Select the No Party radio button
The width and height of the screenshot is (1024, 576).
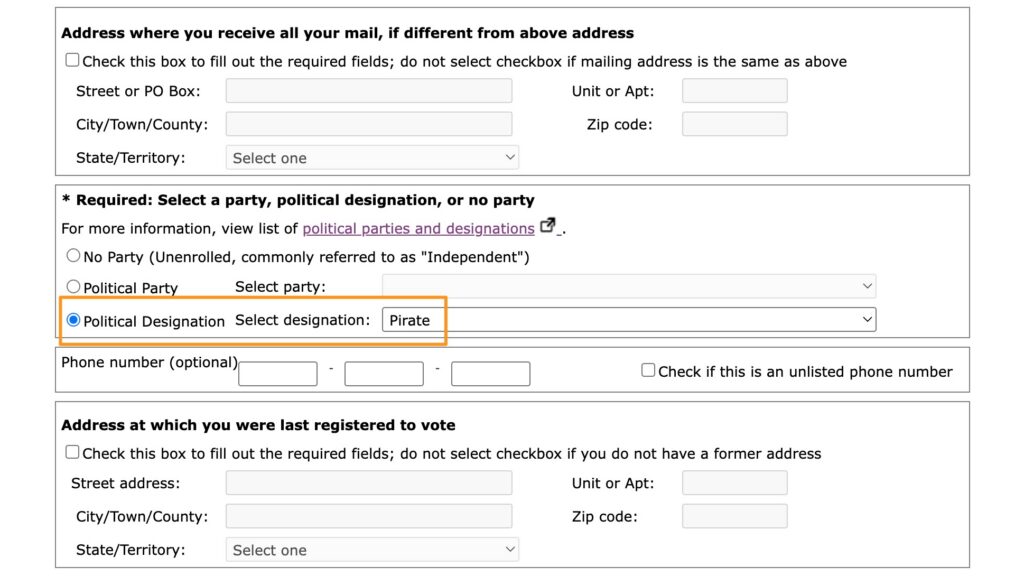pyautogui.click(x=73, y=256)
